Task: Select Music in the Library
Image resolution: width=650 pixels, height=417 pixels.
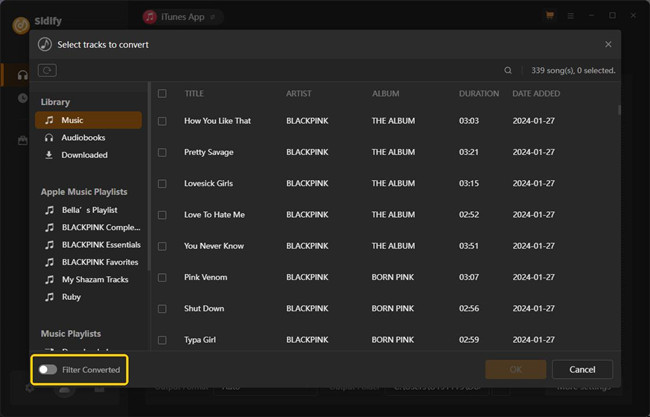Action: (88, 120)
